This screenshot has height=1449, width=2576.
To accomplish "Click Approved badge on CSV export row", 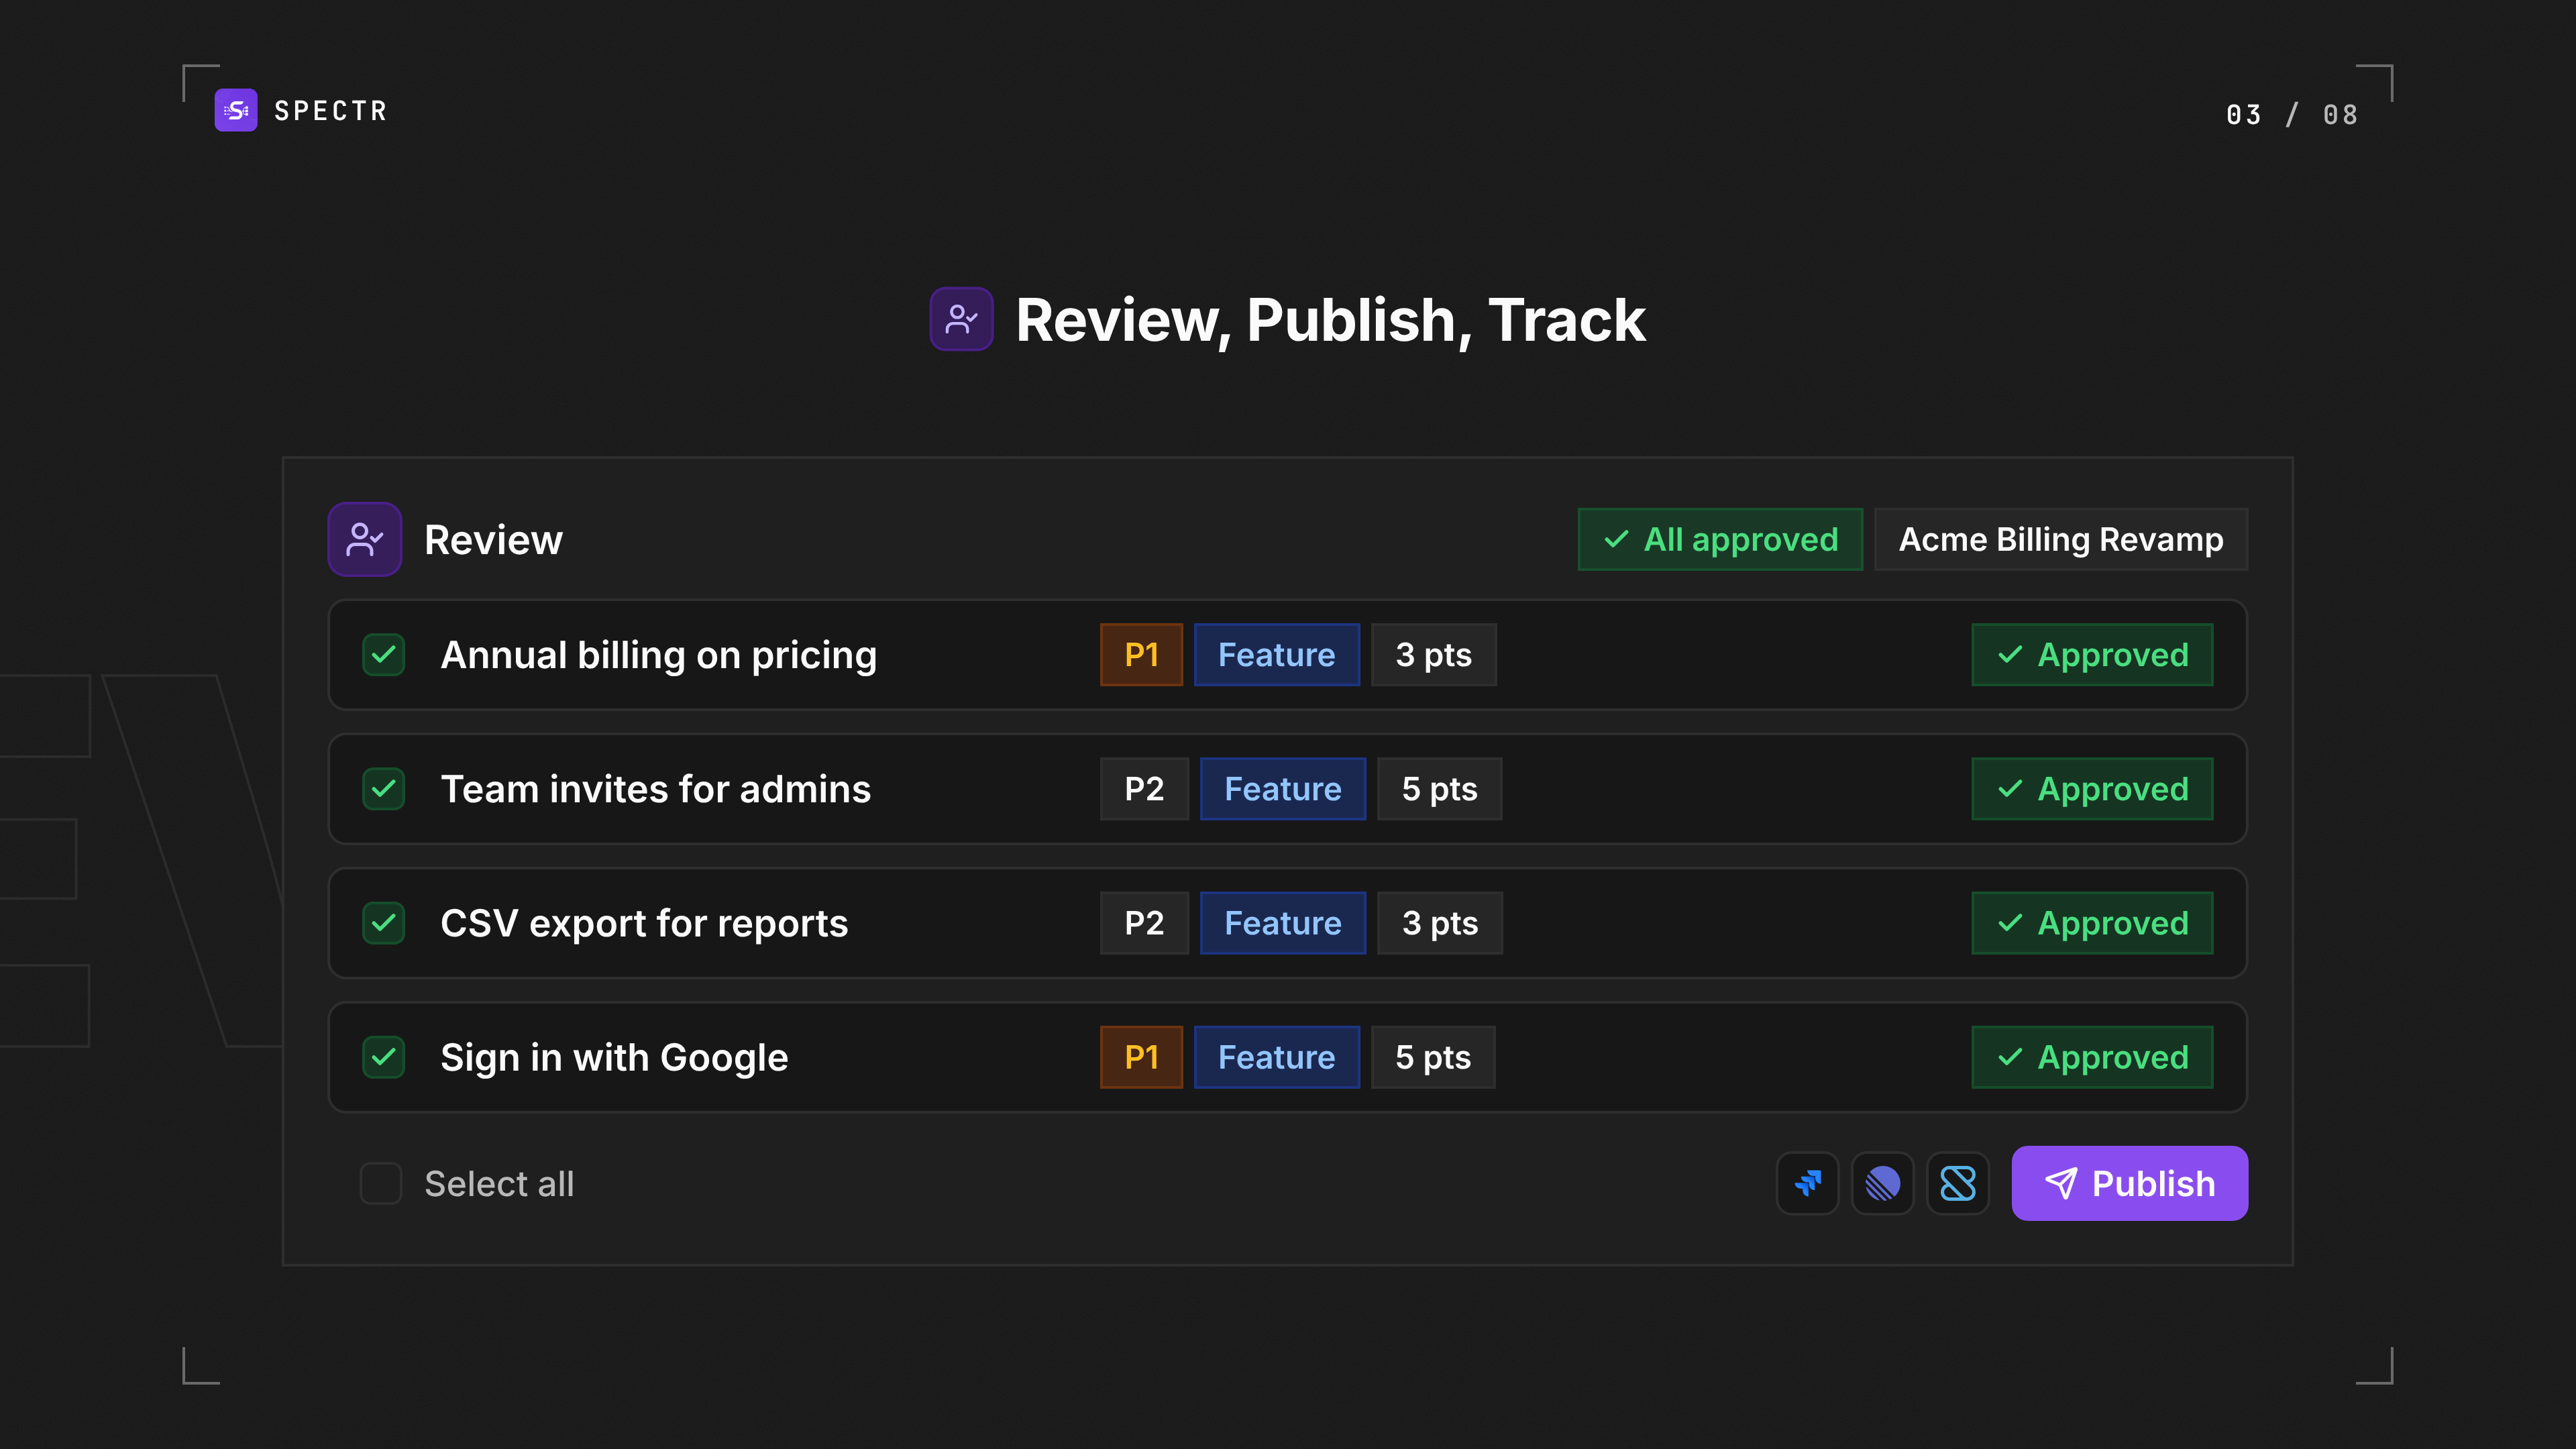I will click(x=2092, y=923).
